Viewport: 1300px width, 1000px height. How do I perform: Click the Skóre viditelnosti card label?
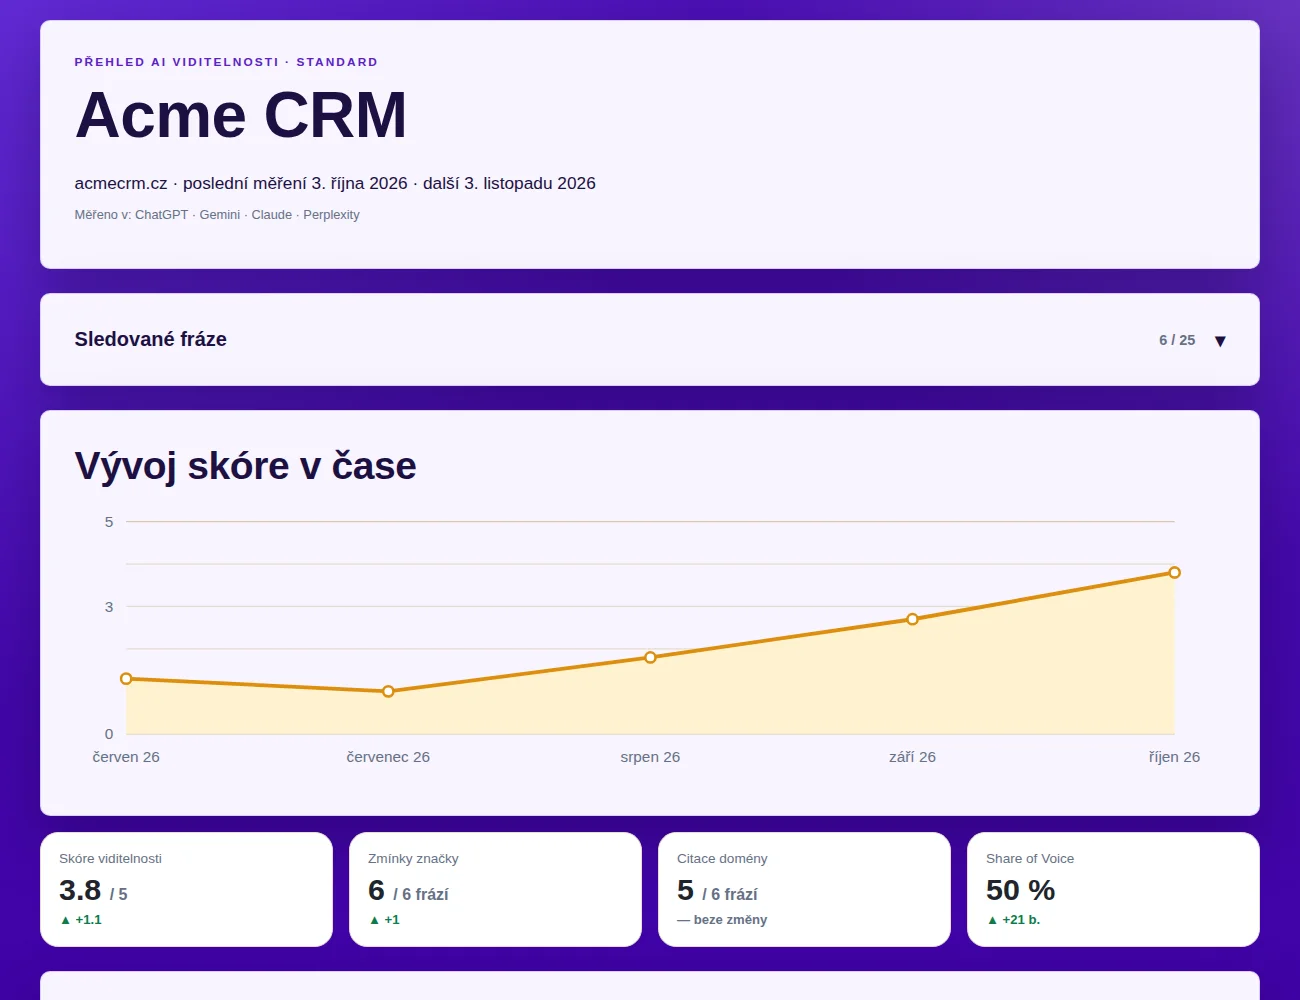point(110,859)
